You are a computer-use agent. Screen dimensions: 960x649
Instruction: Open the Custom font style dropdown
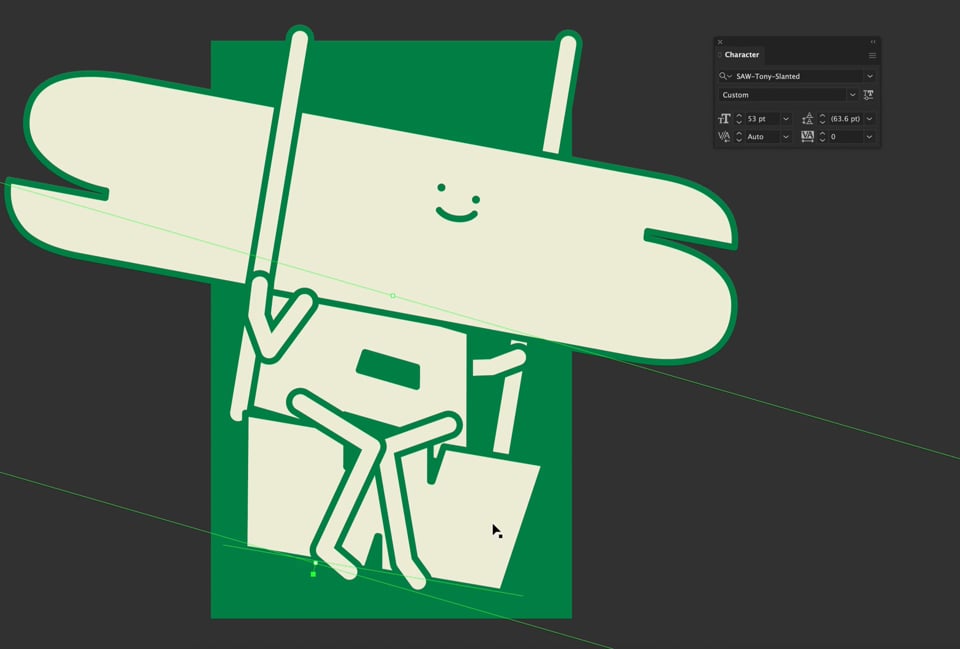click(x=852, y=95)
